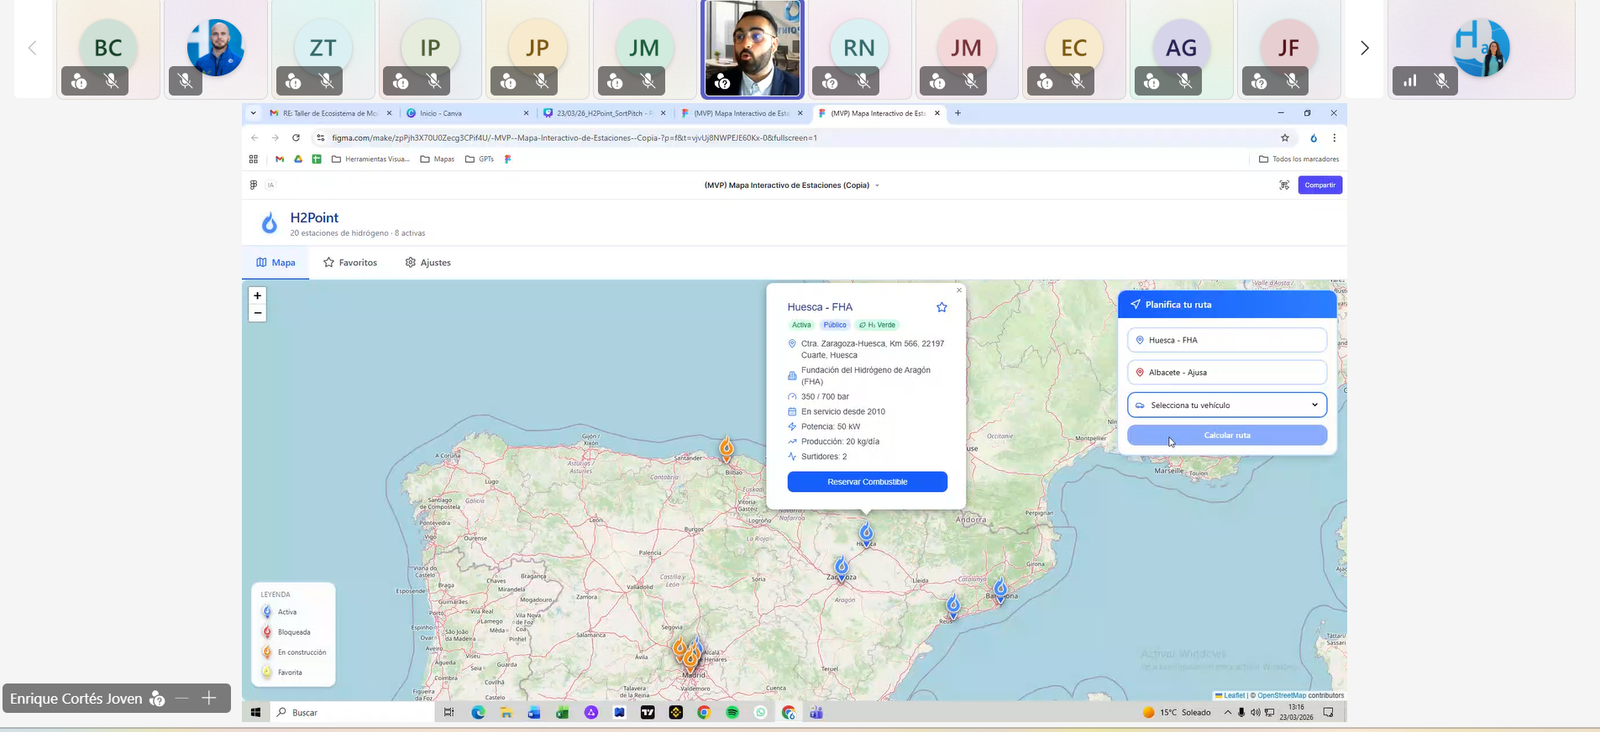
Task: Close the Huesca - FHA station popup
Action: click(959, 290)
